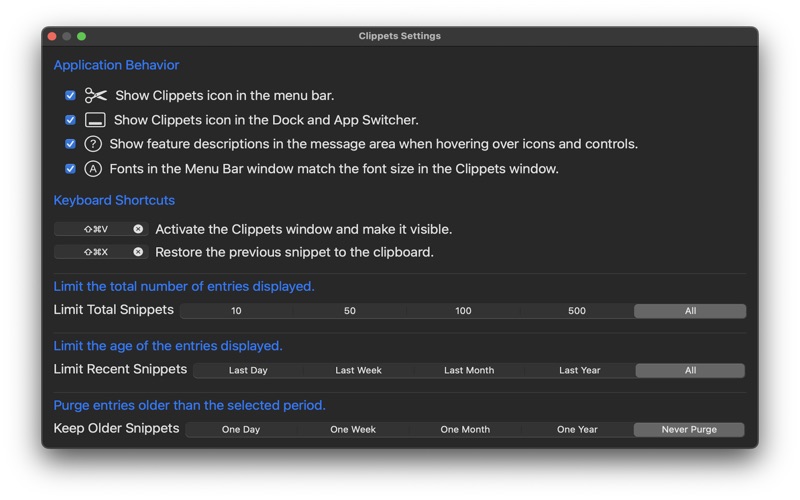Viewport: 800px width, 500px height.
Task: Choose Last Day for Limit Recent Snippets
Action: pos(248,370)
